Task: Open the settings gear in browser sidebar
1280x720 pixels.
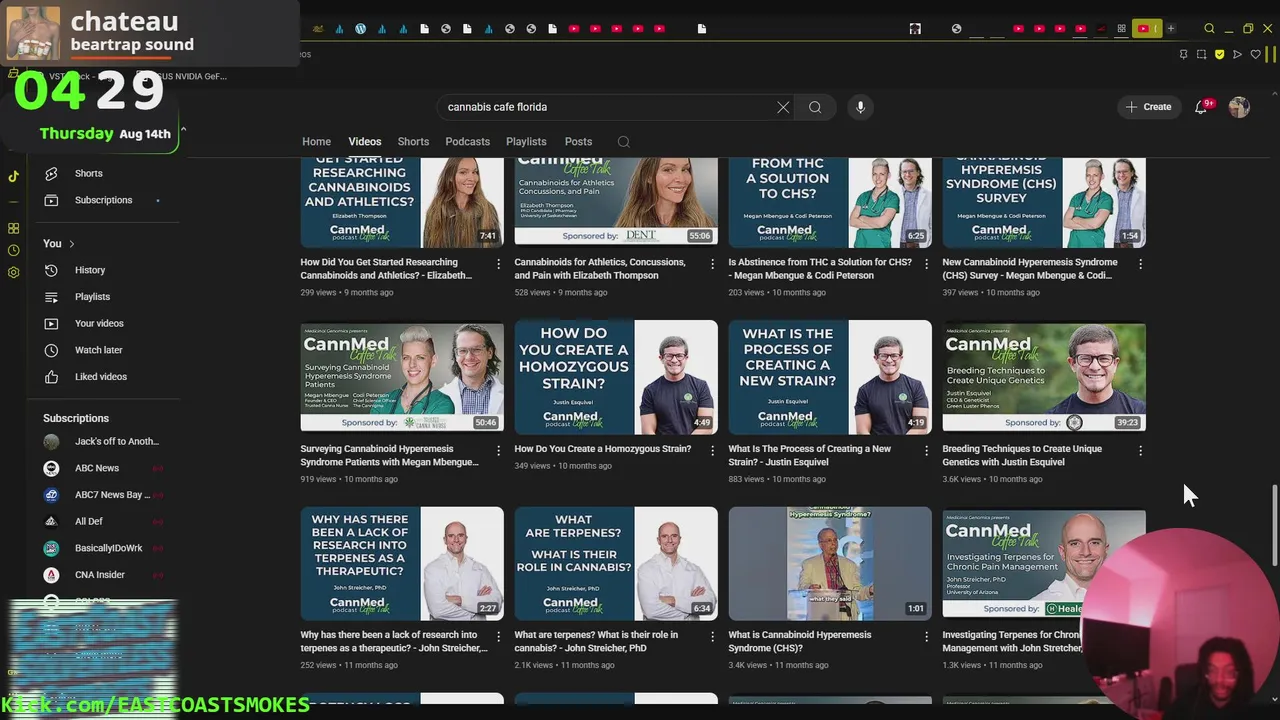Action: click(13, 272)
